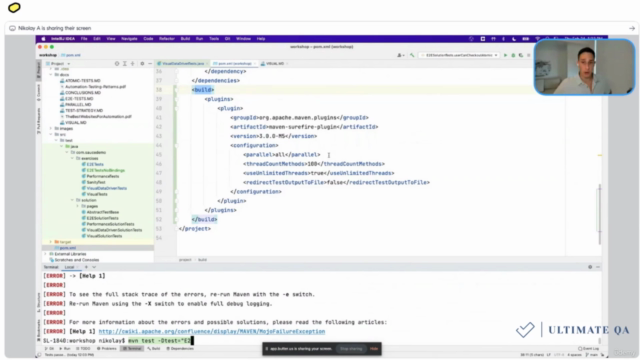
Task: Select E2ESolutionTests class
Action: (x=102, y=218)
